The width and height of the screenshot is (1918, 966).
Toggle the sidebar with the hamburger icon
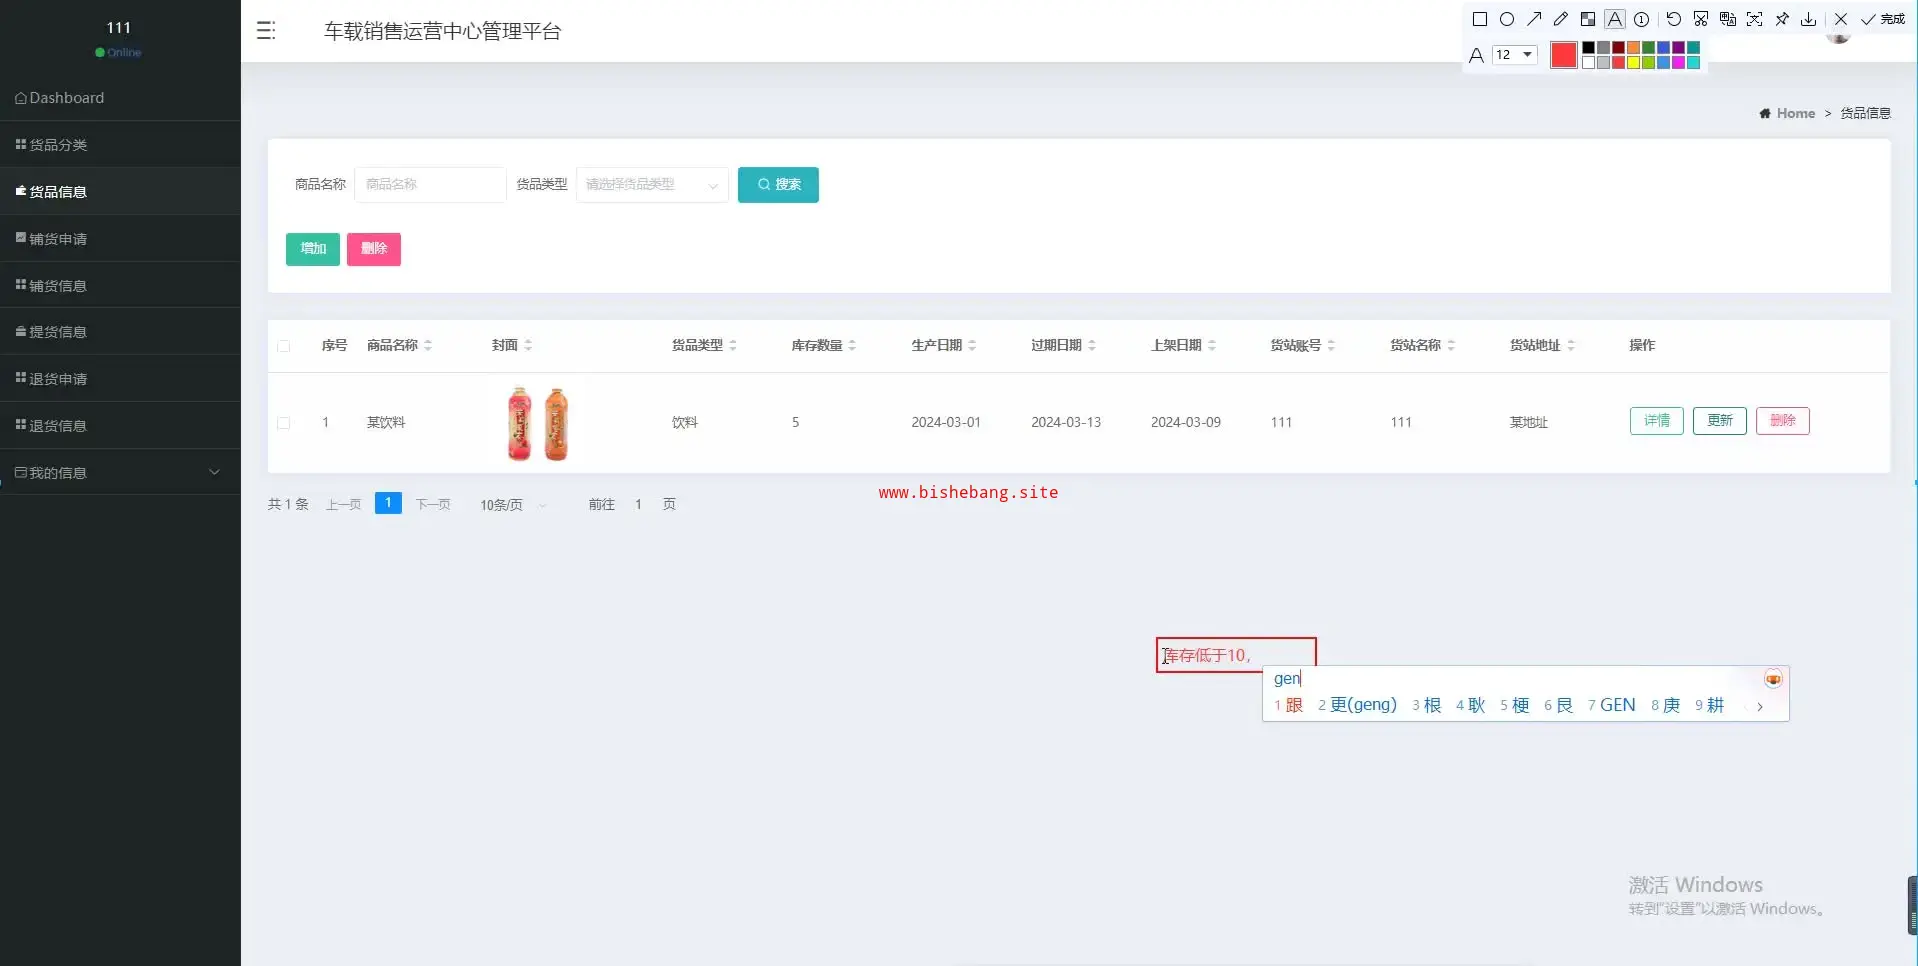266,31
